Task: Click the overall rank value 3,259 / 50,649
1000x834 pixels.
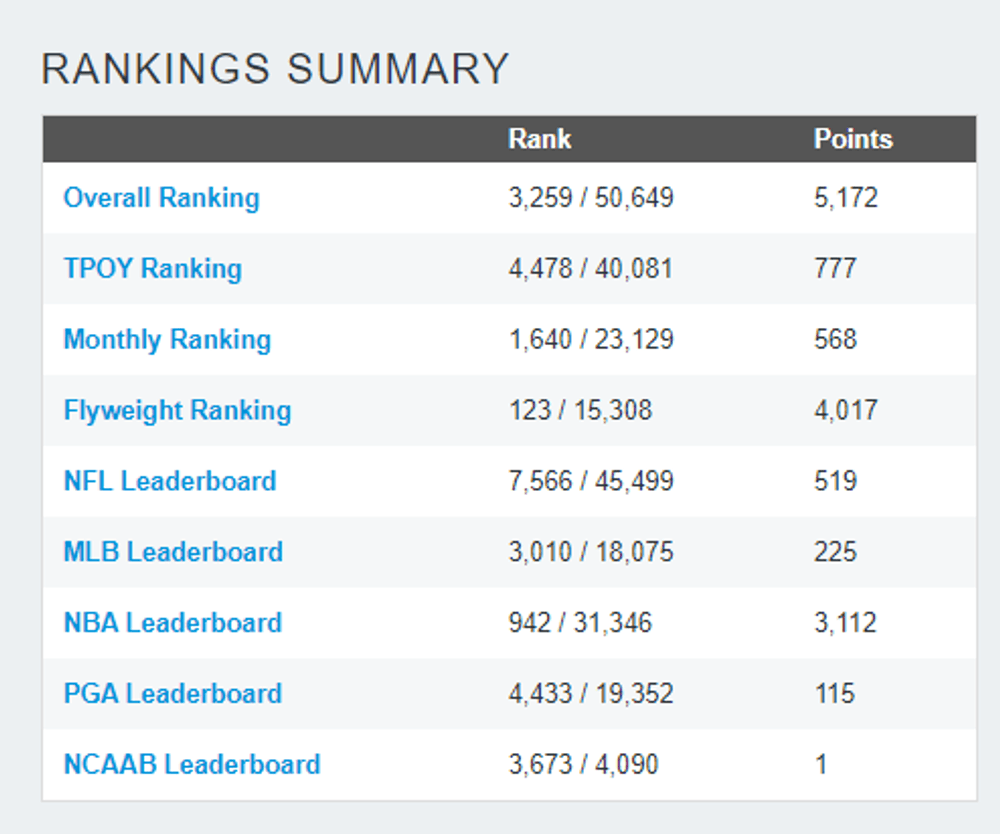Action: click(x=590, y=198)
